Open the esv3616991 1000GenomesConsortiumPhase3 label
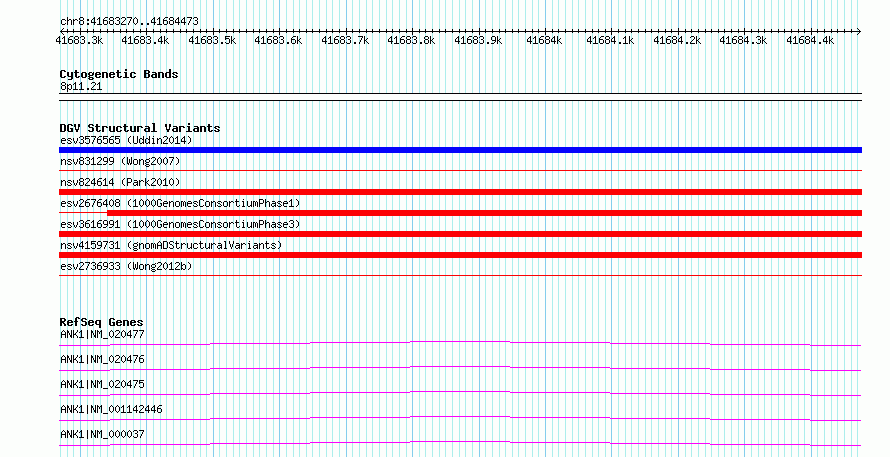 point(180,224)
